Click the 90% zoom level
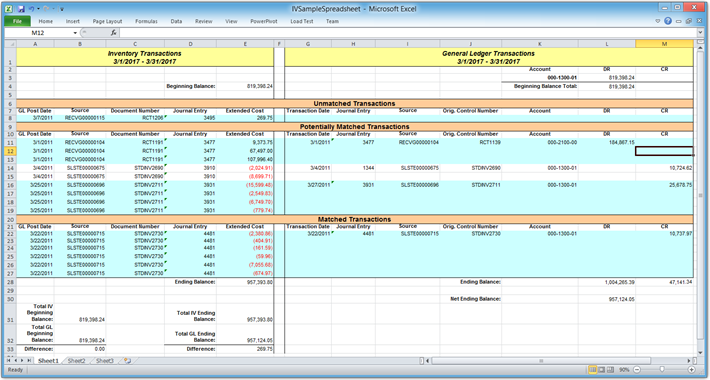Viewport: 710px width, 380px height. point(624,370)
